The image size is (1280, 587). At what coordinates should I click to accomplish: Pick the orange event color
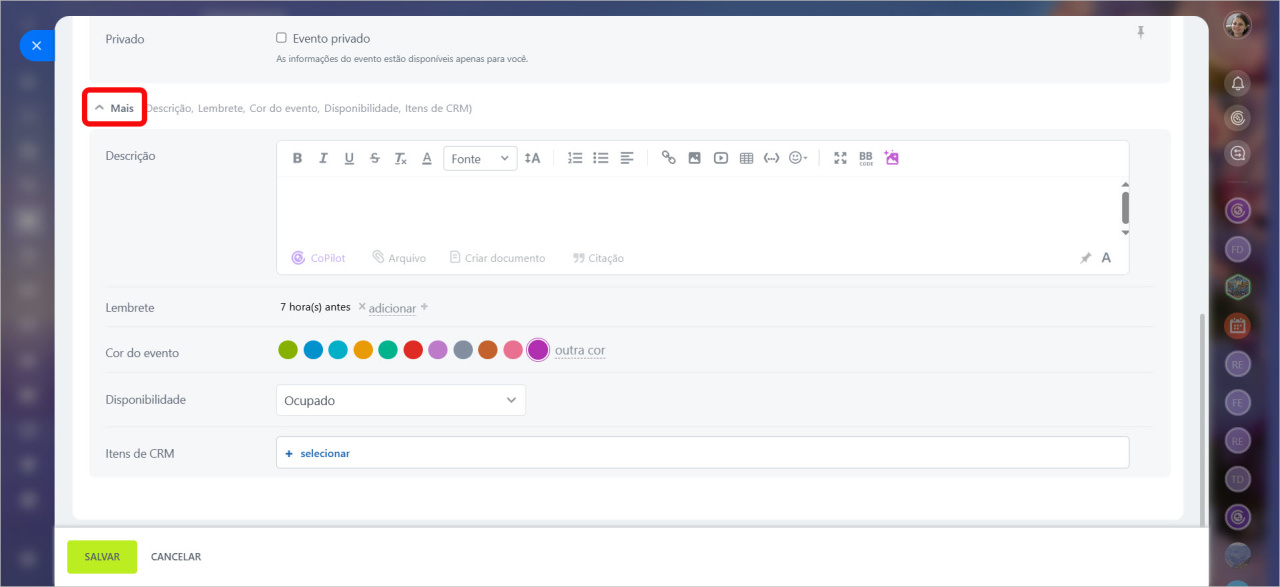363,350
